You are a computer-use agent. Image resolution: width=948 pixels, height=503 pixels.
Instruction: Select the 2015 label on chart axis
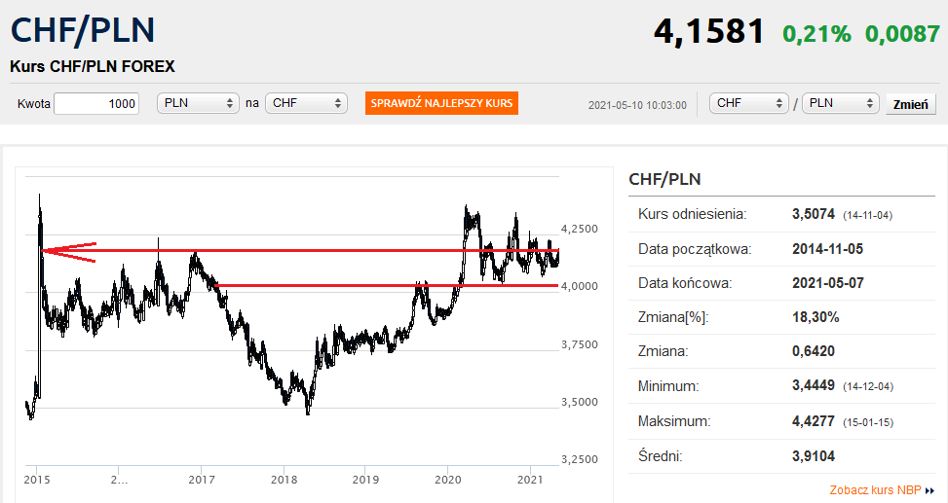point(36,477)
